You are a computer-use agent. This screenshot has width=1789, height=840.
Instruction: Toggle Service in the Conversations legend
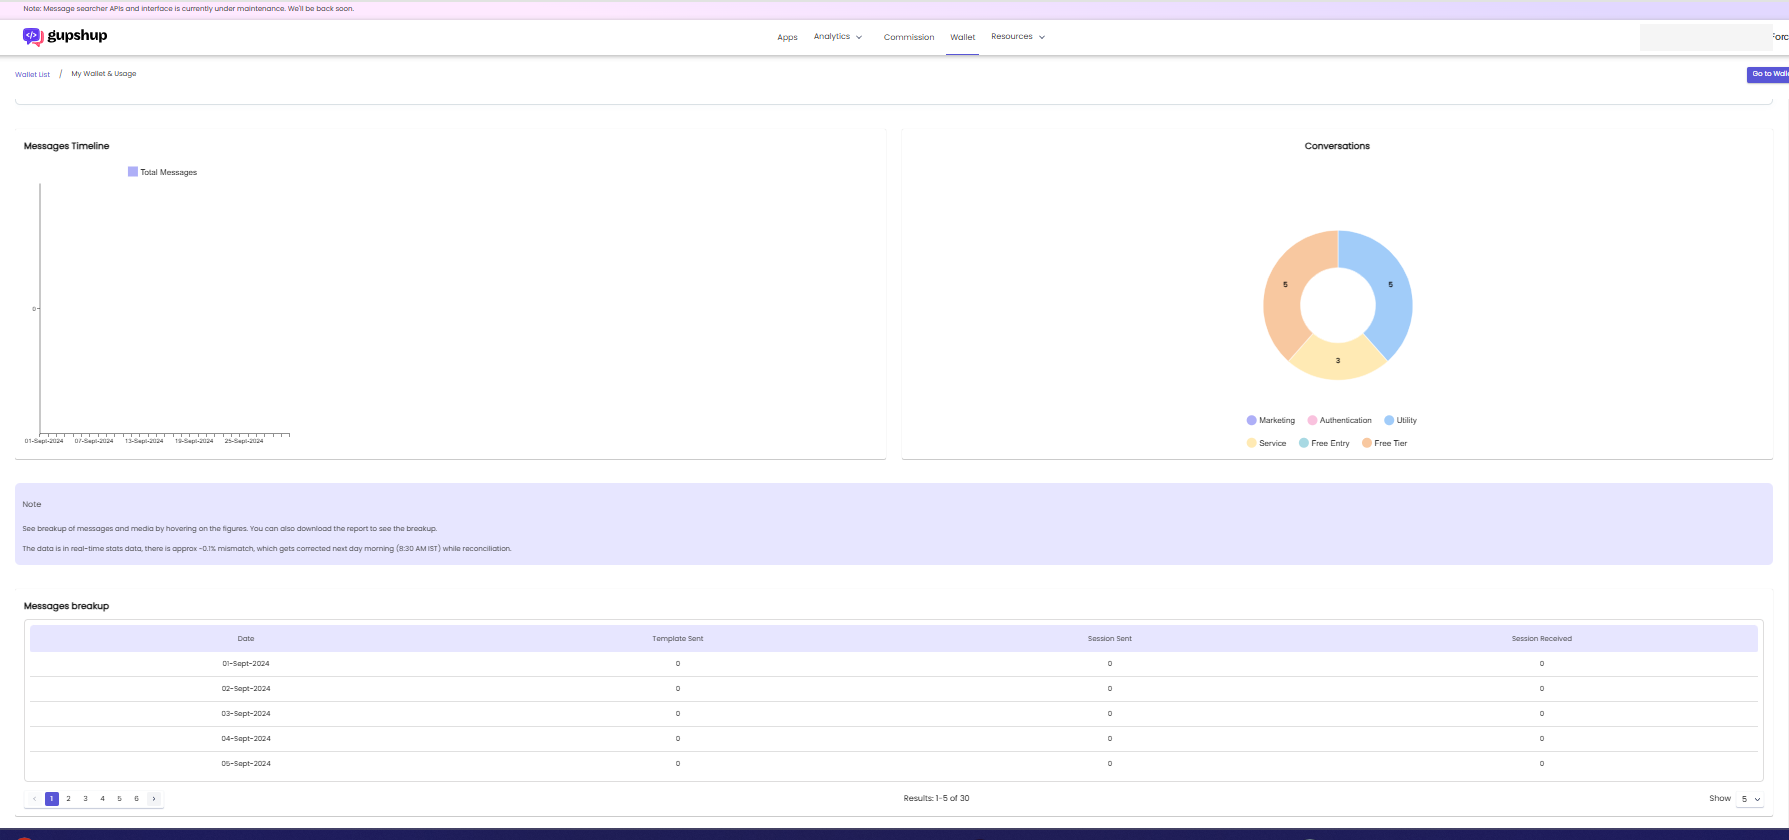[x=1266, y=443]
